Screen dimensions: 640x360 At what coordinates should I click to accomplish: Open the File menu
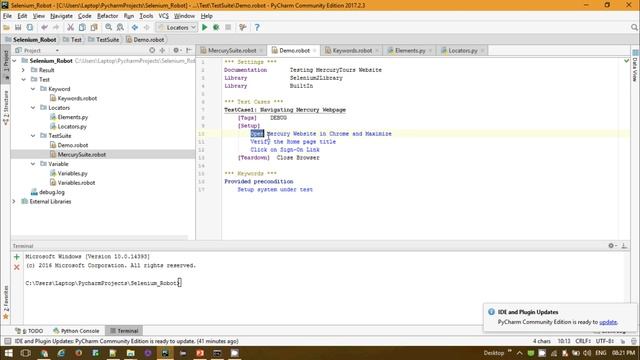coord(7,16)
